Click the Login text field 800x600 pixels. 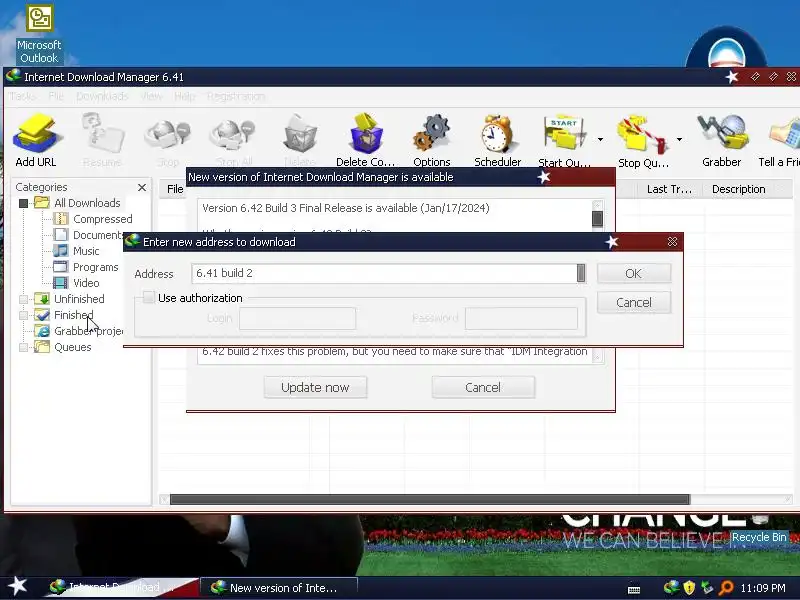point(297,318)
